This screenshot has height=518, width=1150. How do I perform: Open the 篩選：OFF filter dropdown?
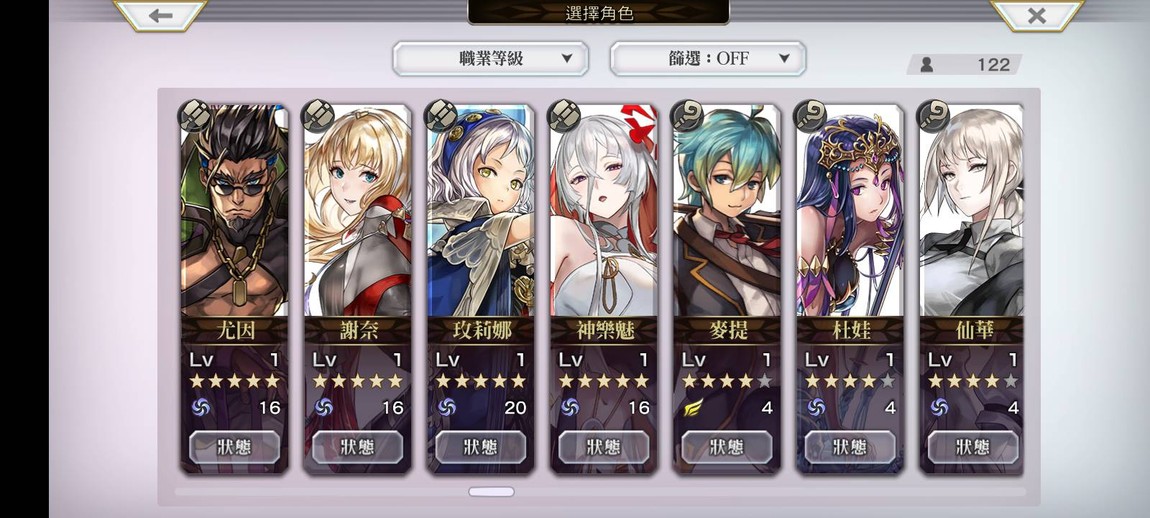708,59
